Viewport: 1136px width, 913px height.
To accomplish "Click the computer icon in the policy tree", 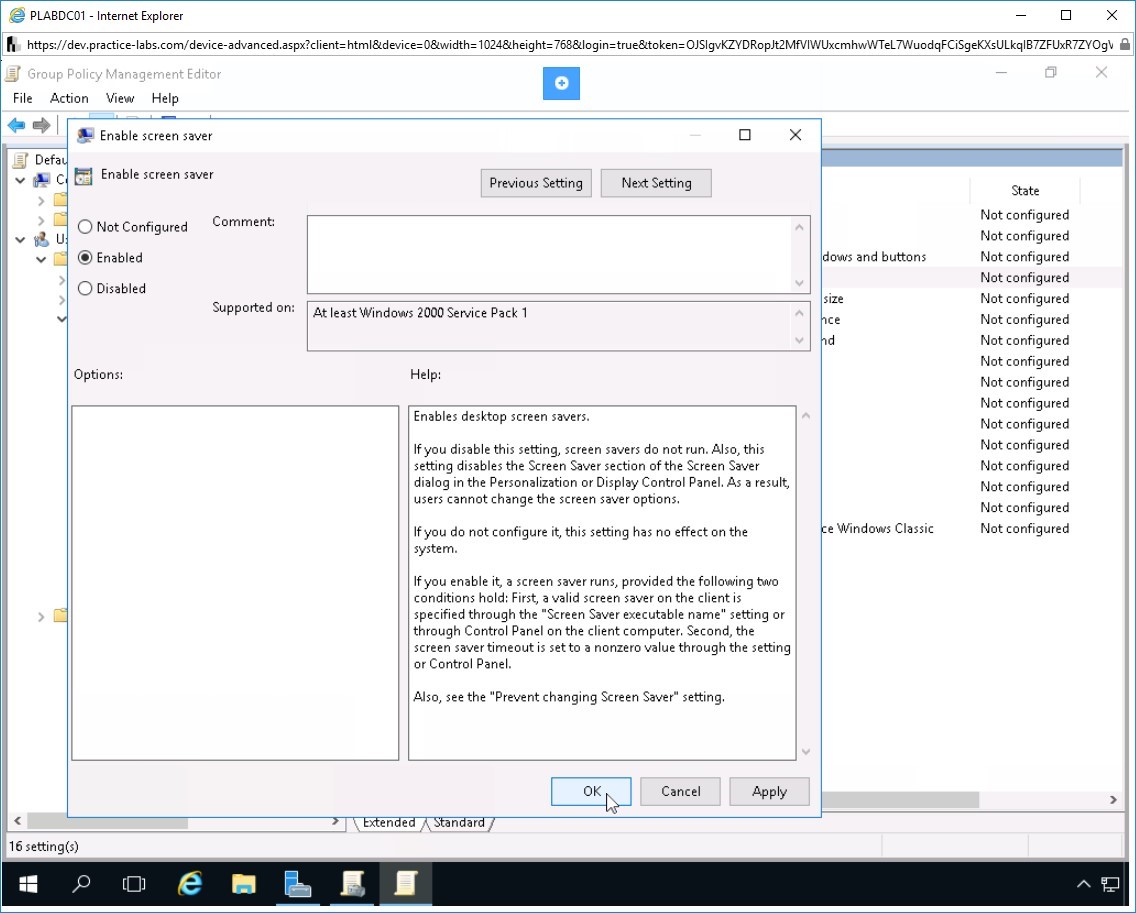I will point(43,180).
